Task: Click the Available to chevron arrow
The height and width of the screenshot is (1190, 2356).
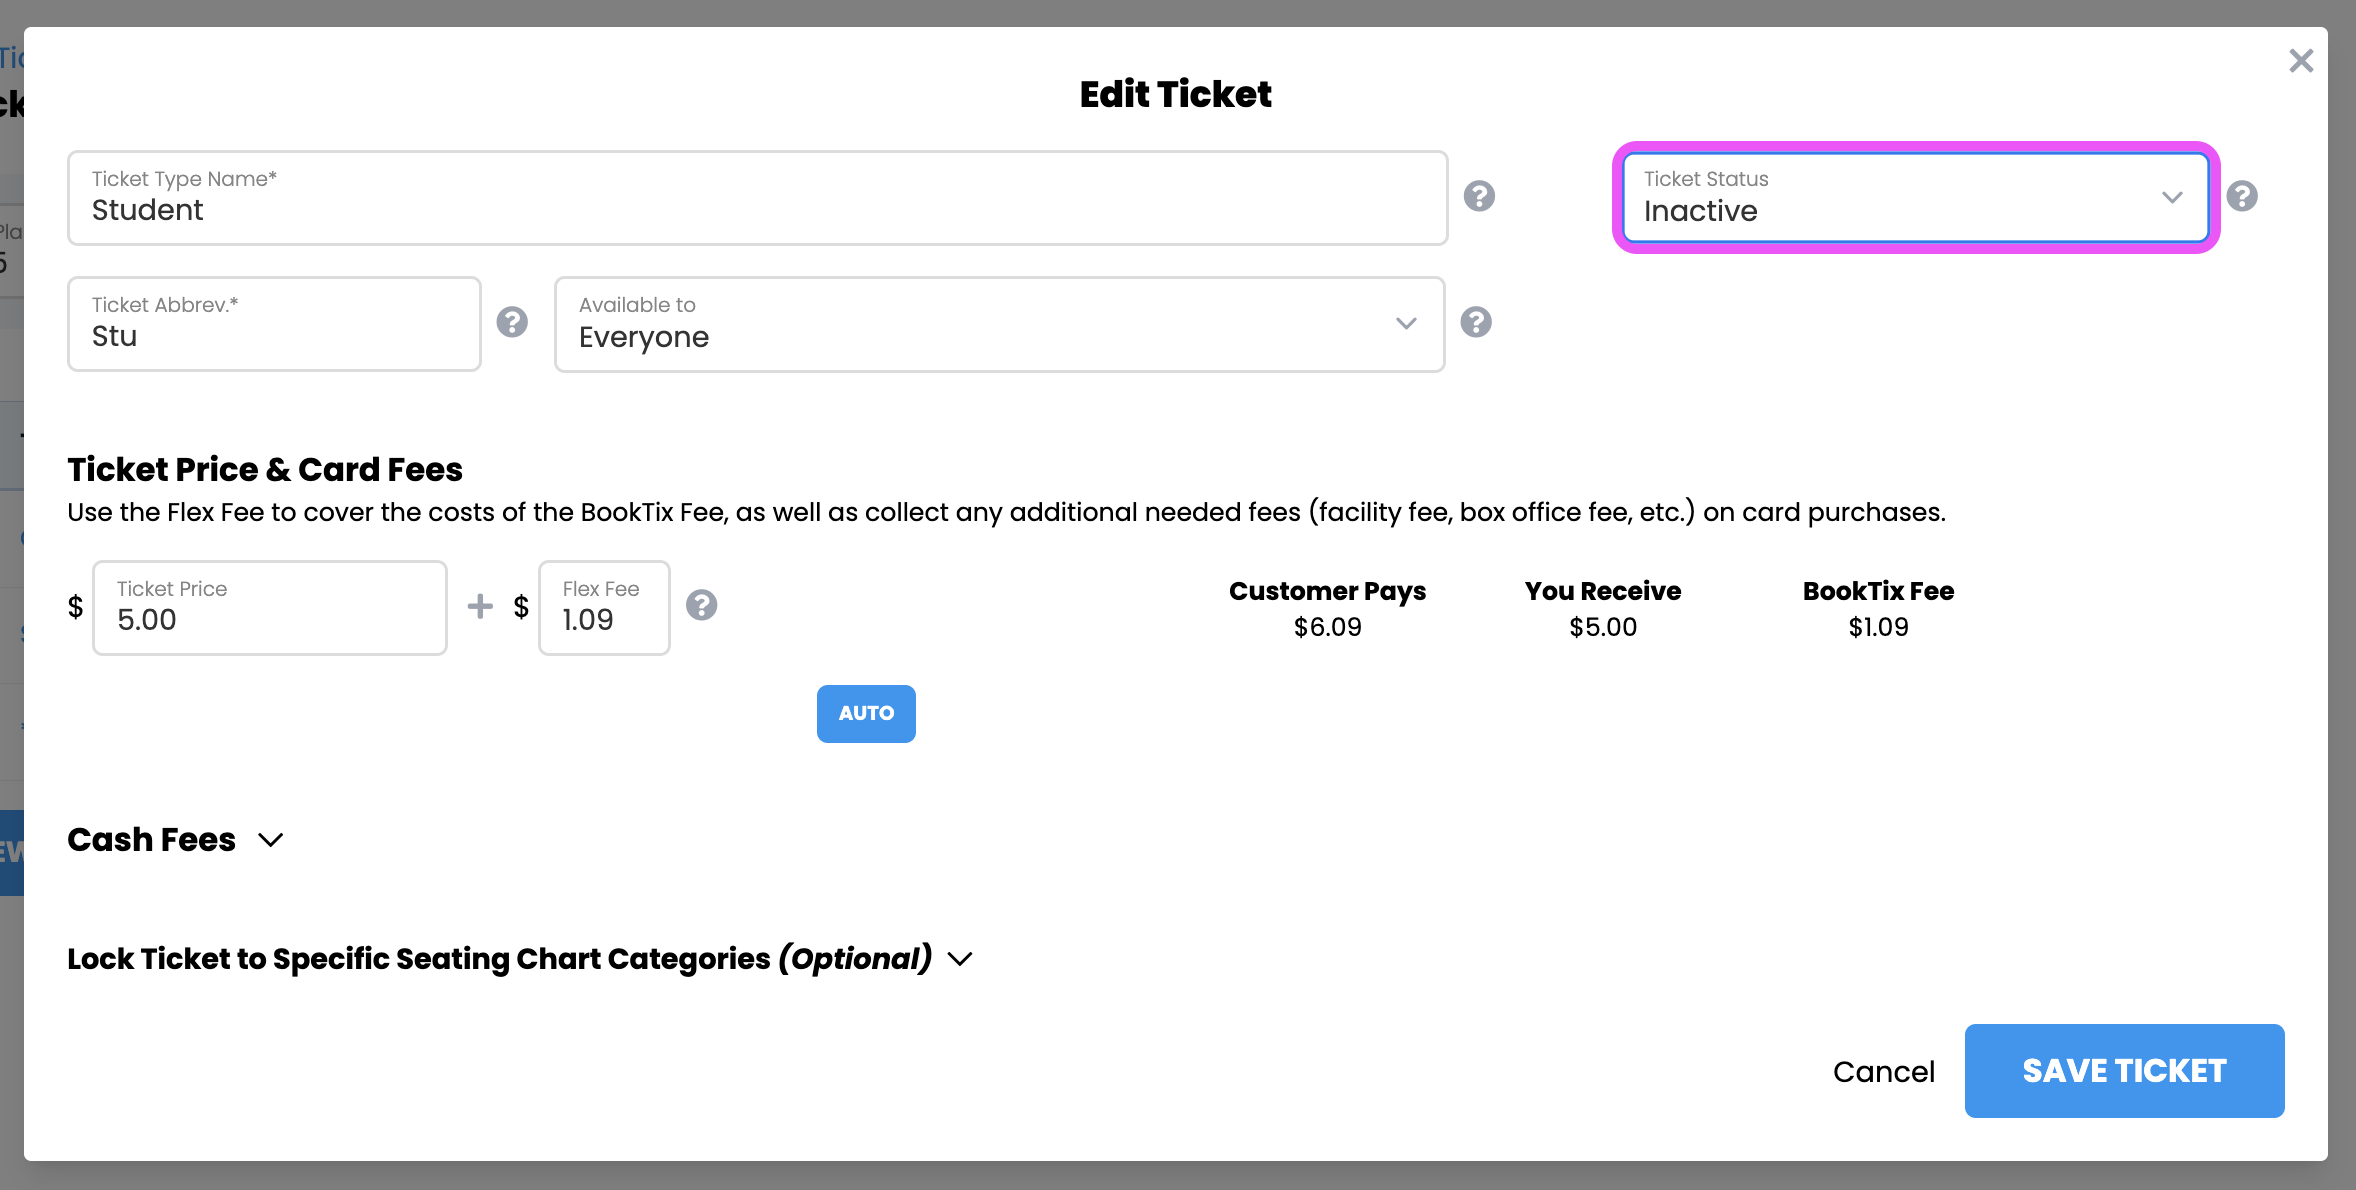Action: [1406, 323]
